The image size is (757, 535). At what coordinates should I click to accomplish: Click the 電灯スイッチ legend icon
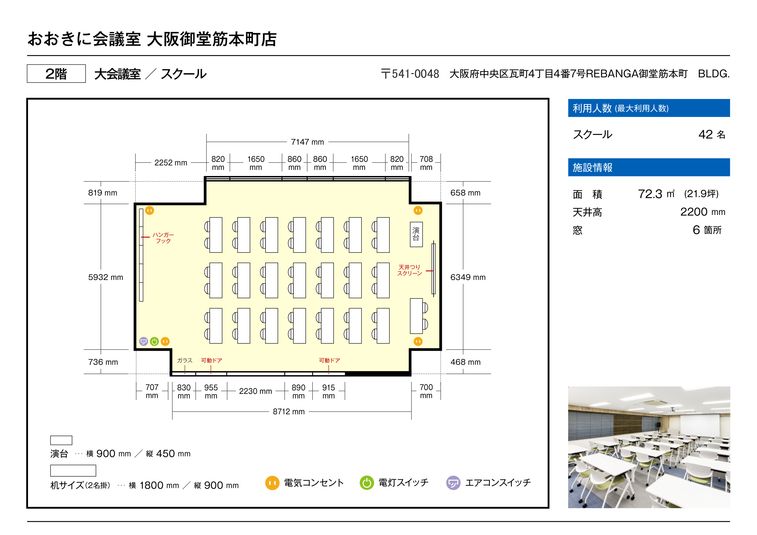[366, 482]
